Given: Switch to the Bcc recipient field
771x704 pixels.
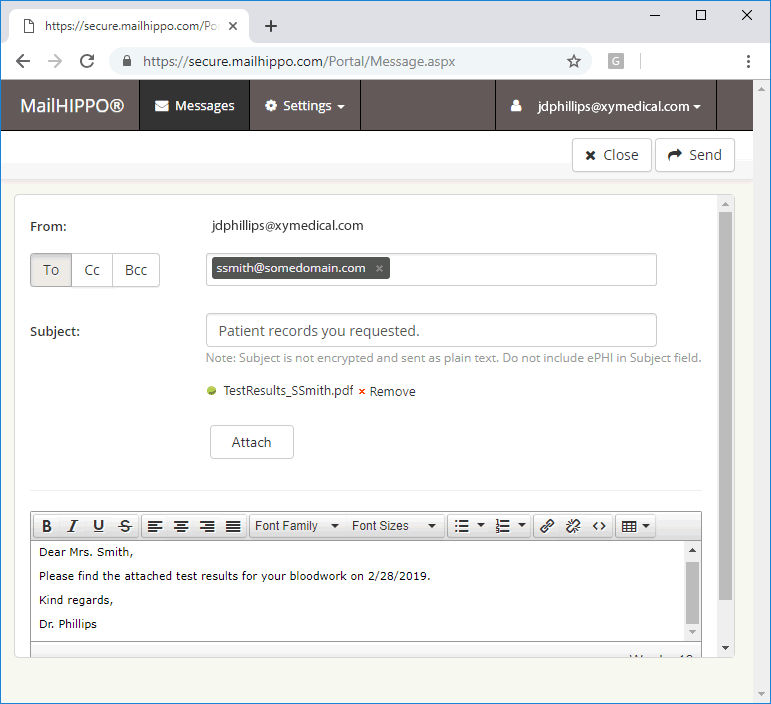Looking at the screenshot, I should click(136, 270).
